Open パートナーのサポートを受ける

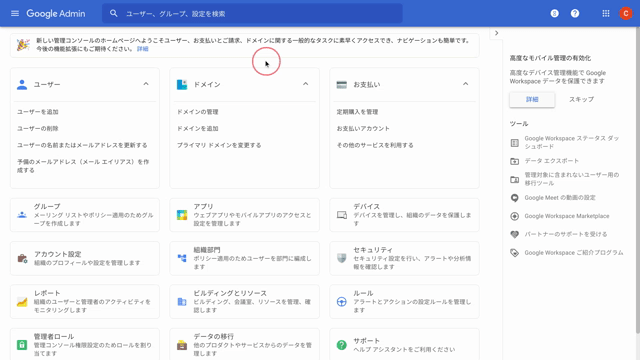click(566, 234)
